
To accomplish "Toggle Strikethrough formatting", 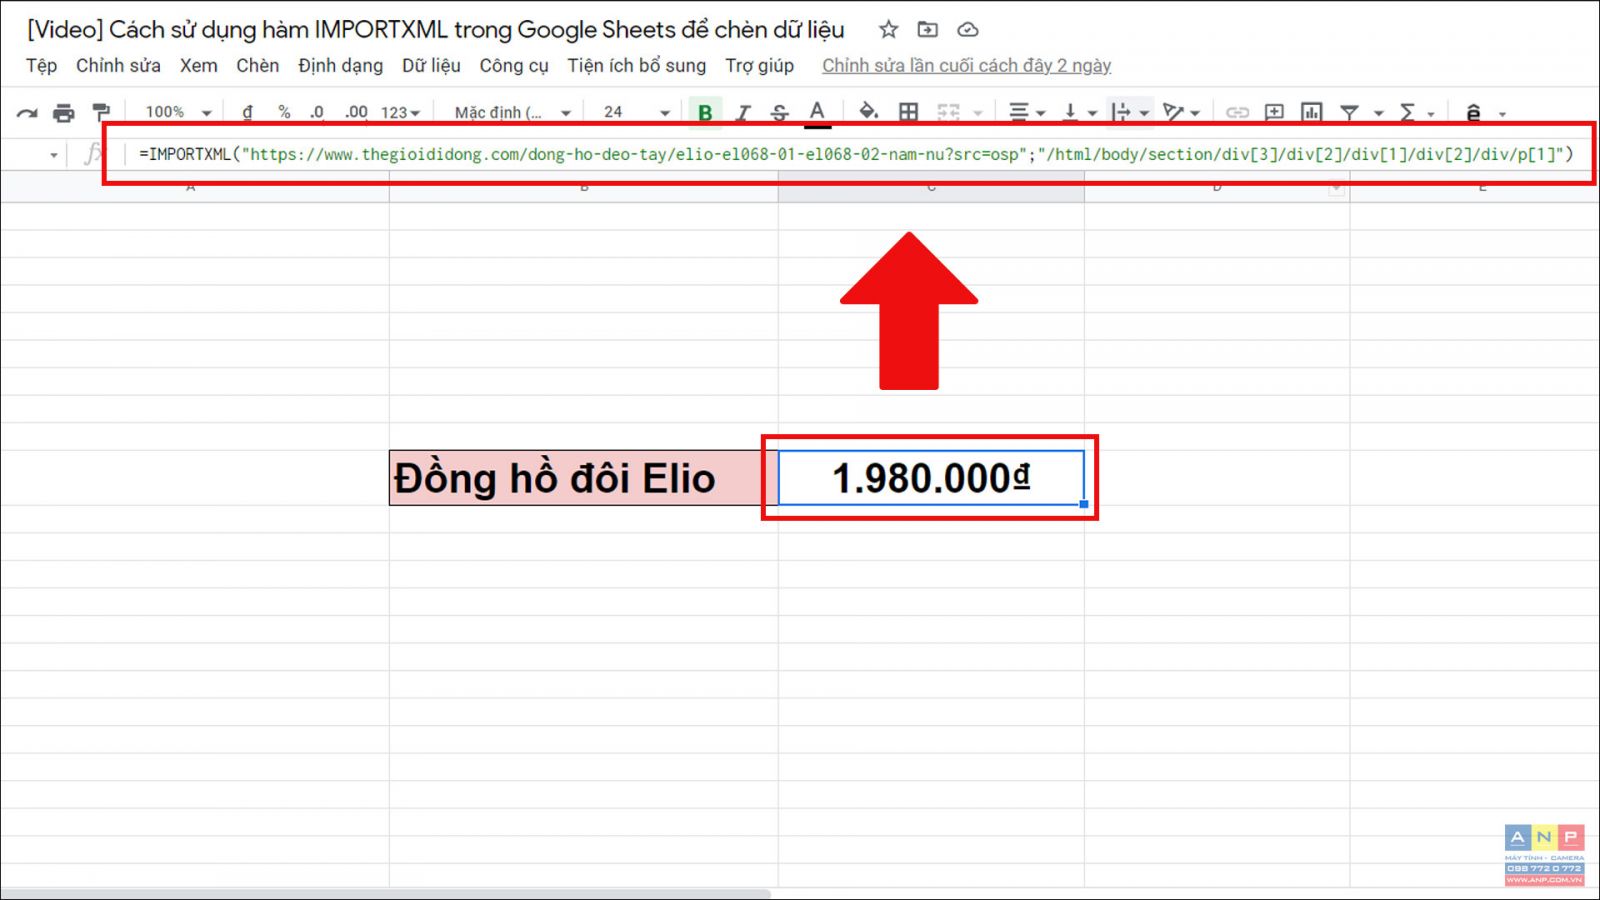I will click(x=779, y=112).
